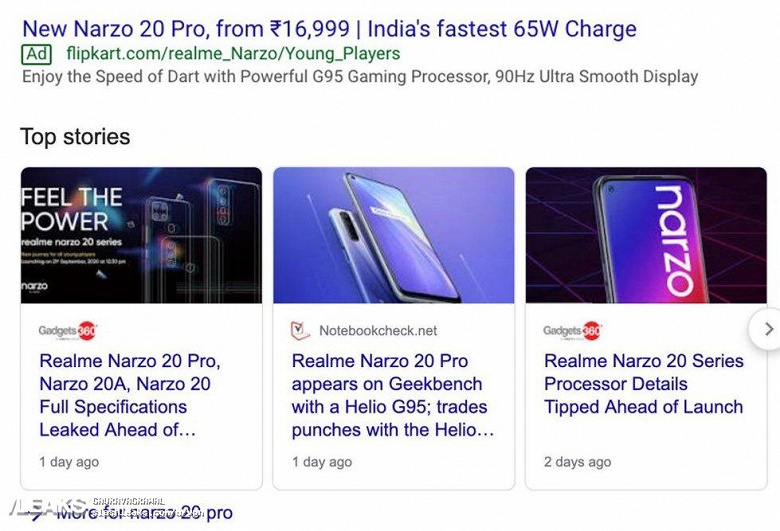Click the arrow icon beside More for narzo
780x531 pixels.
[34, 514]
